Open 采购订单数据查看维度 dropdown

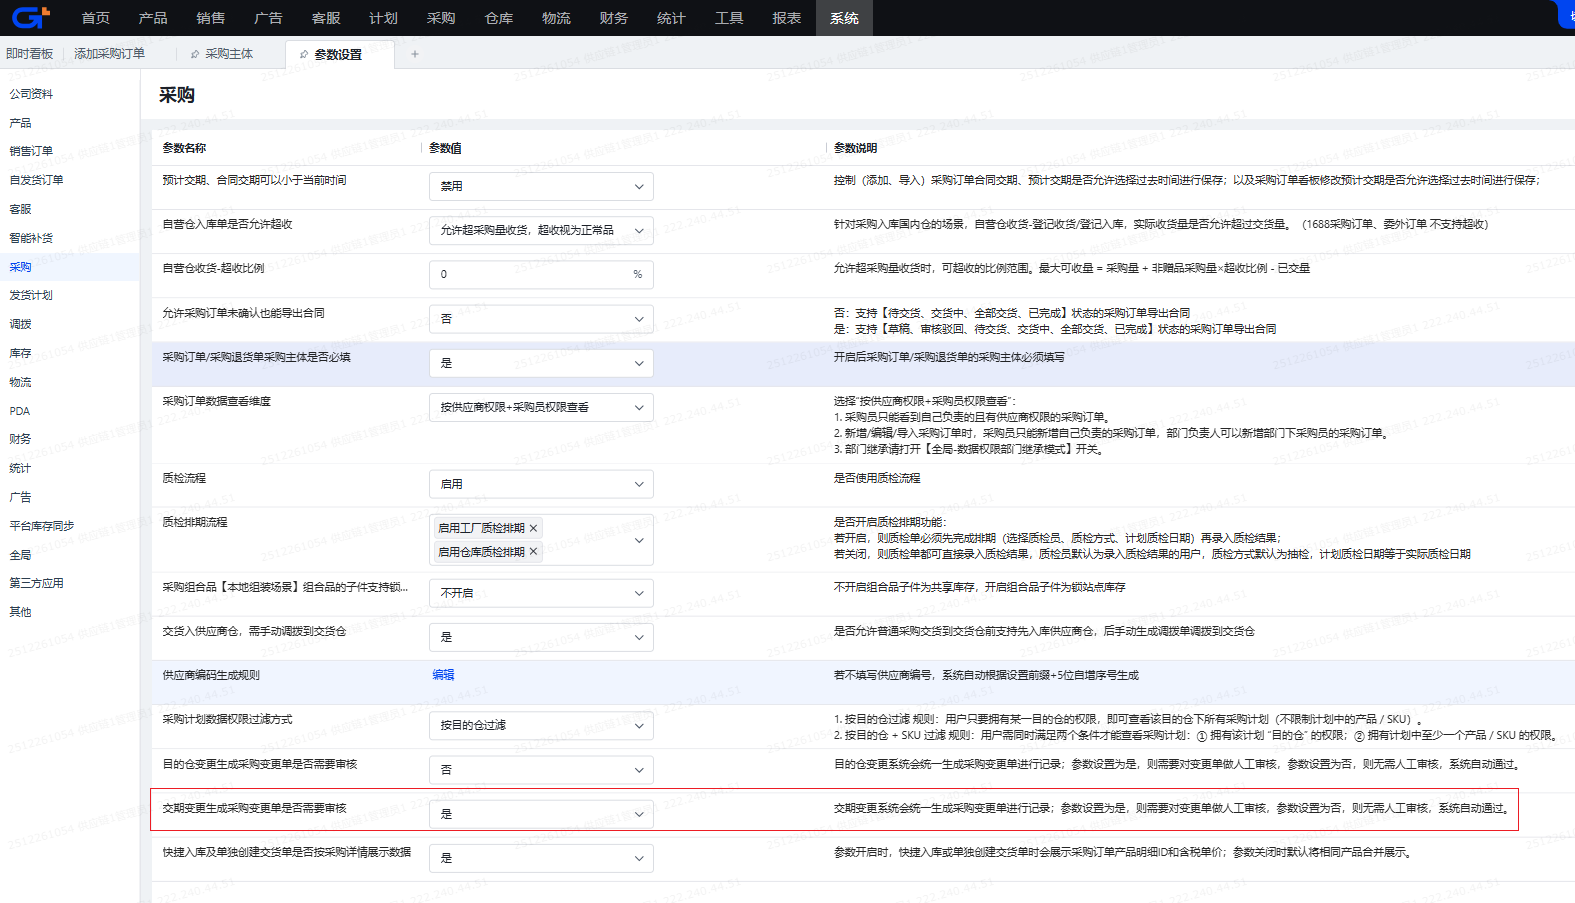(540, 407)
